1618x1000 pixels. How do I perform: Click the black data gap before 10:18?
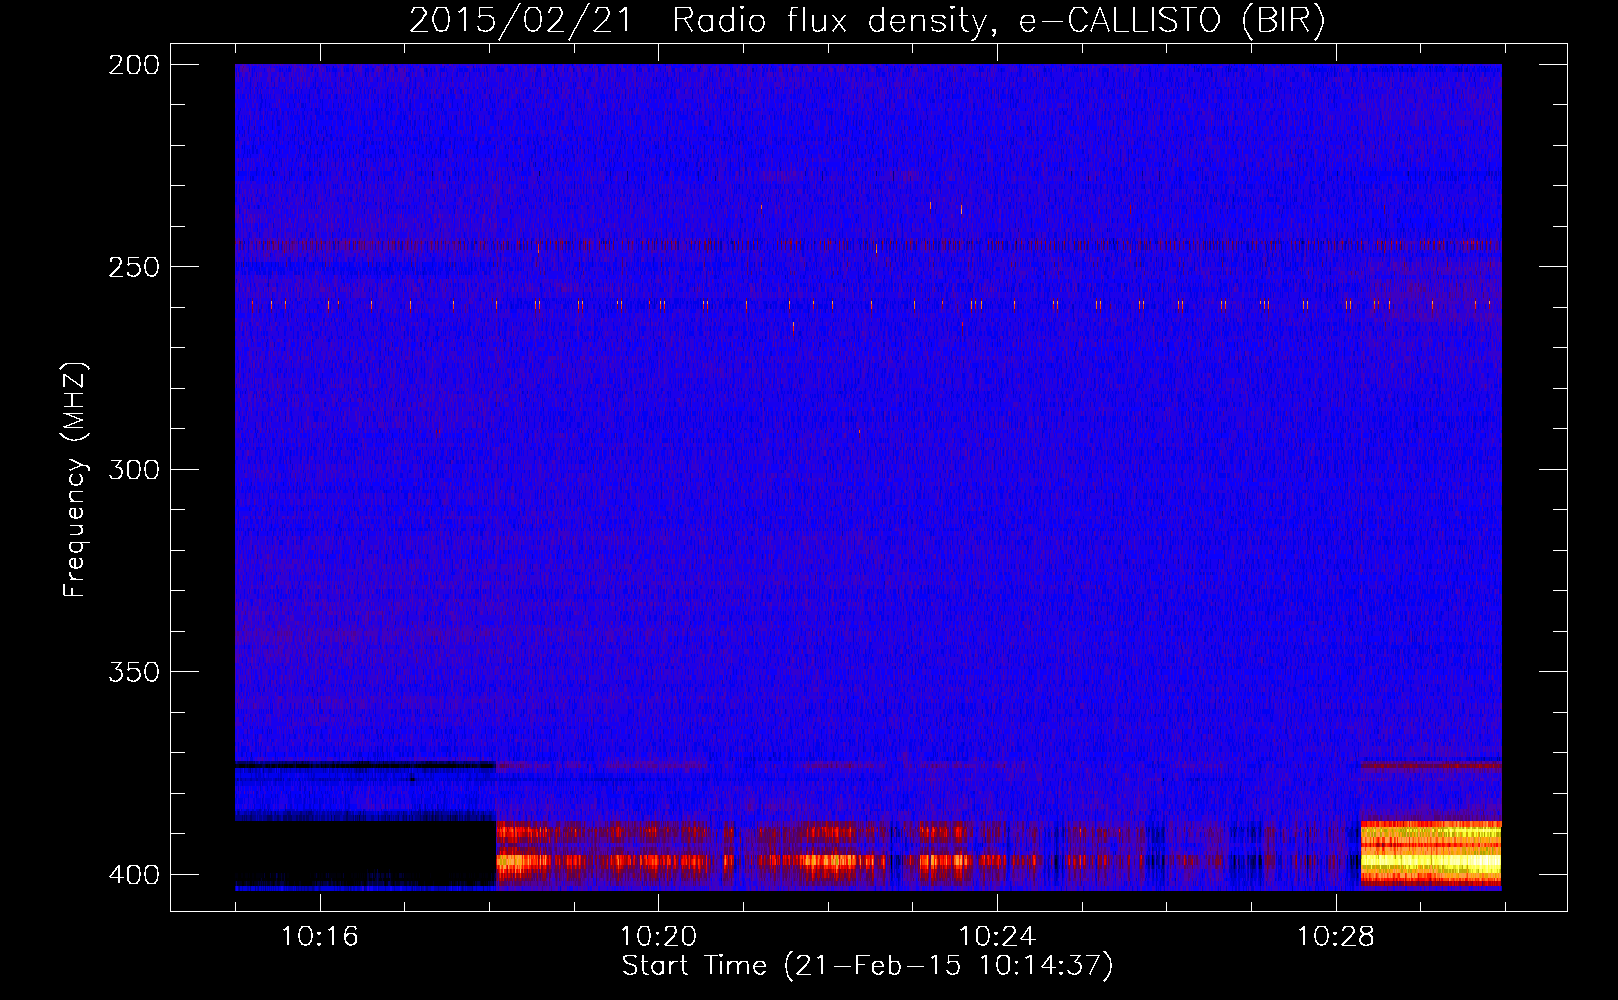(366, 853)
